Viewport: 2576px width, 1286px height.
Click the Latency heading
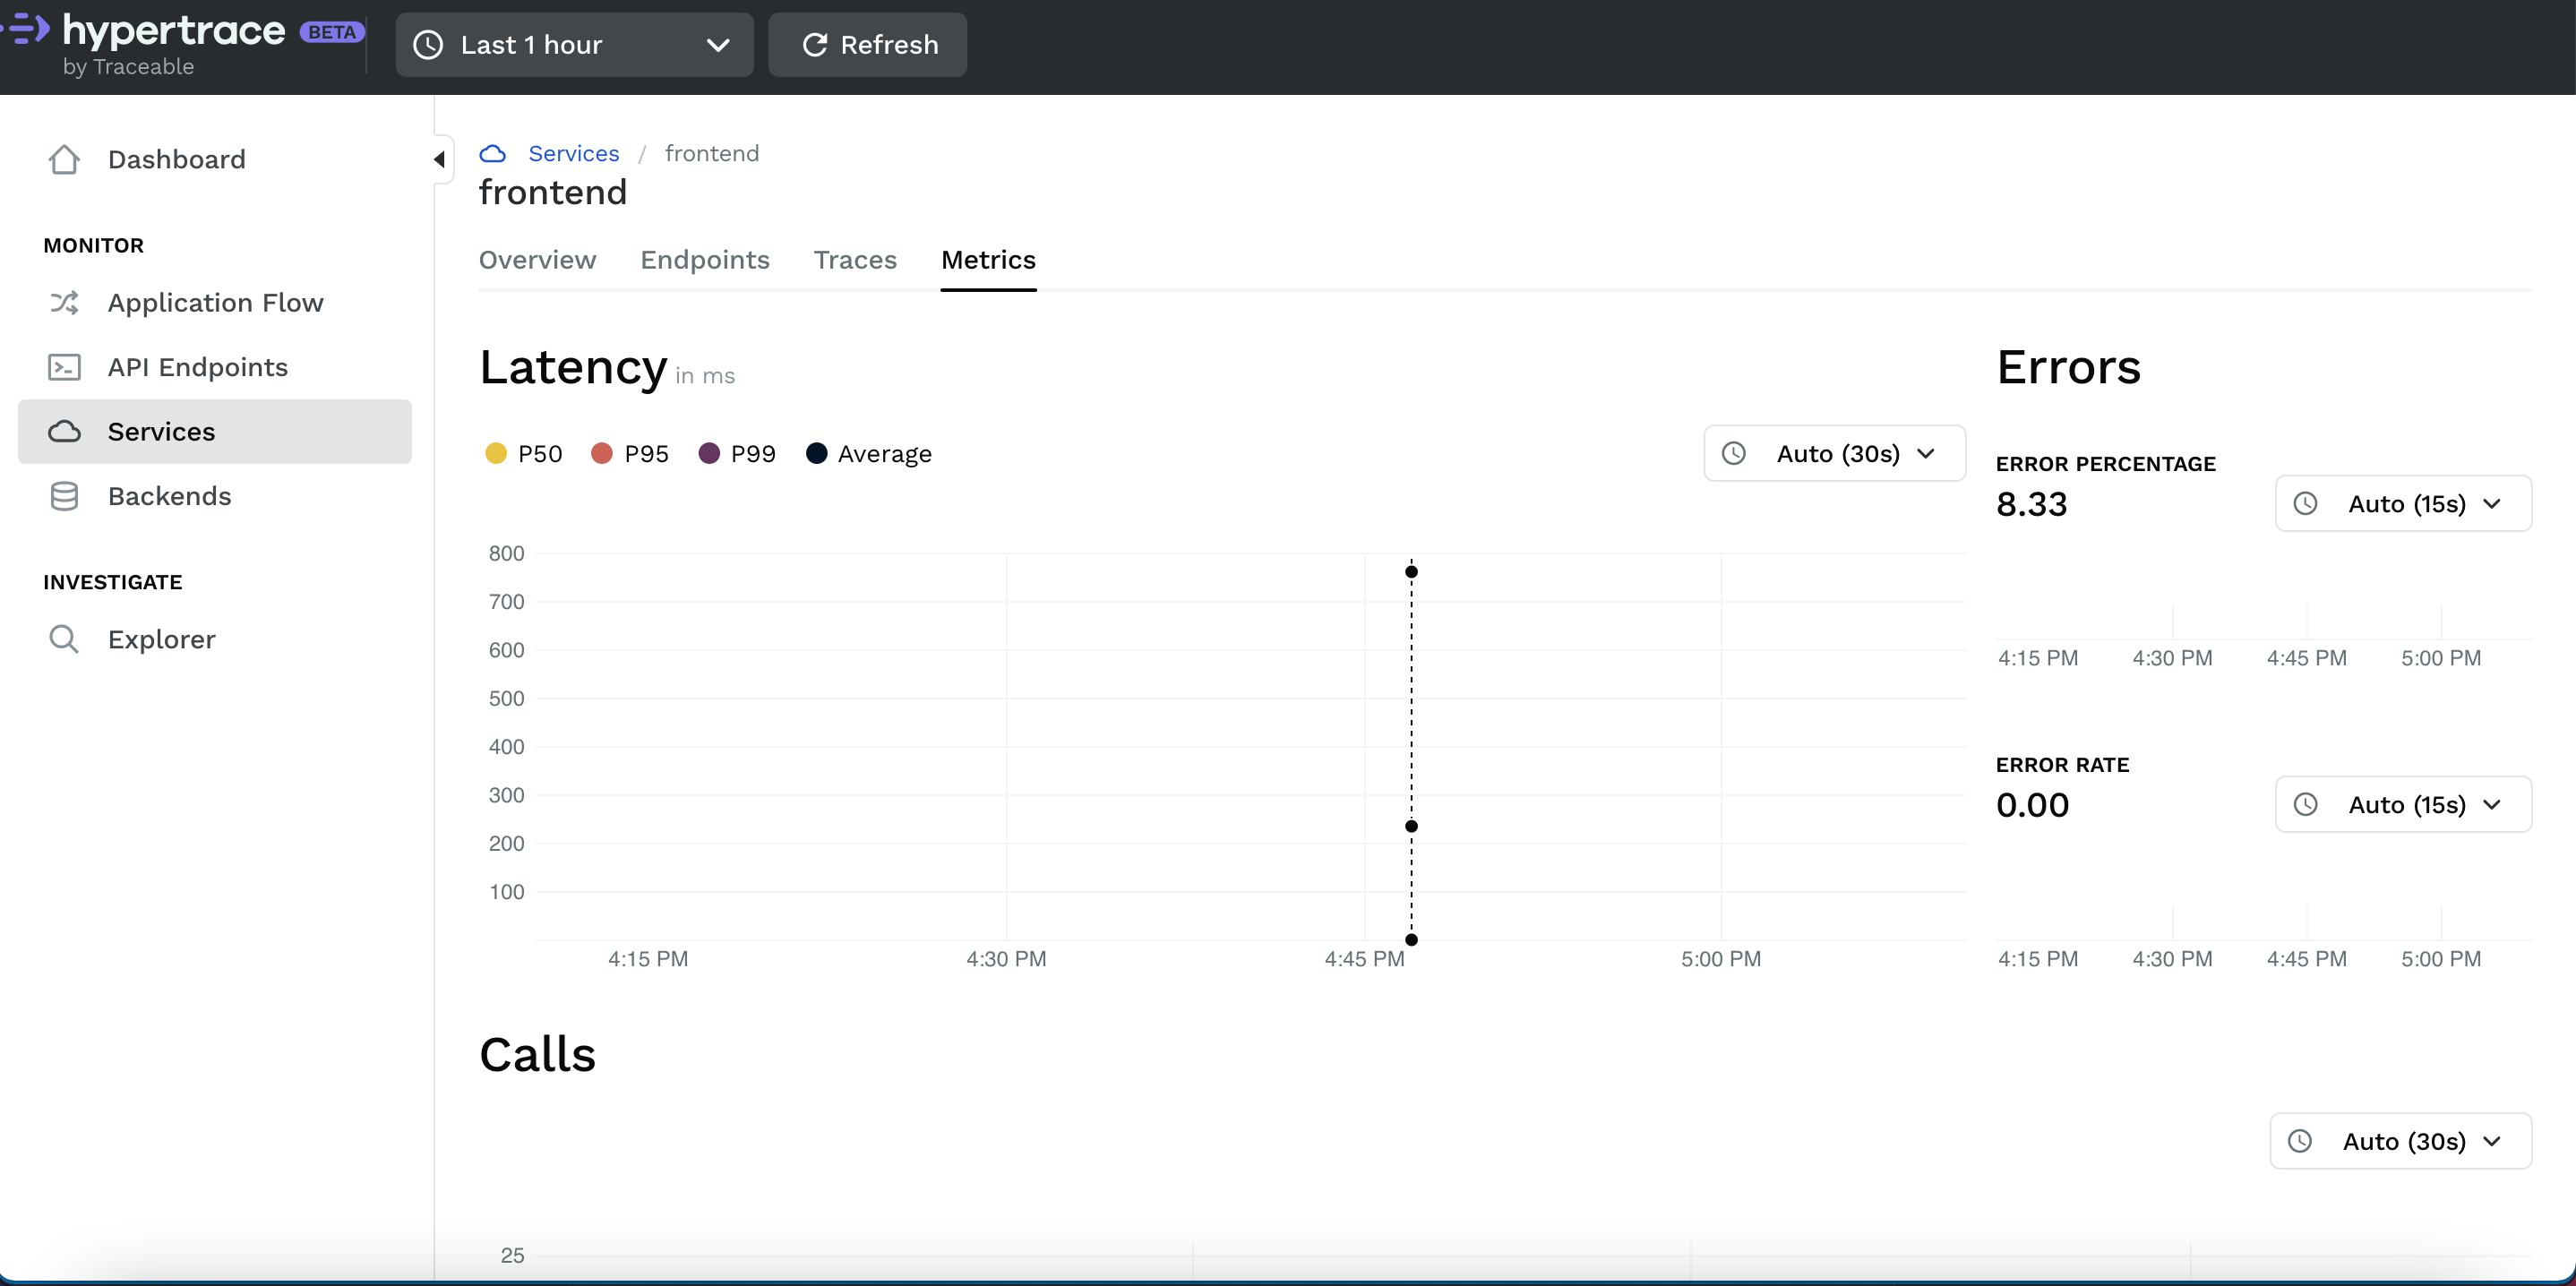(x=573, y=367)
